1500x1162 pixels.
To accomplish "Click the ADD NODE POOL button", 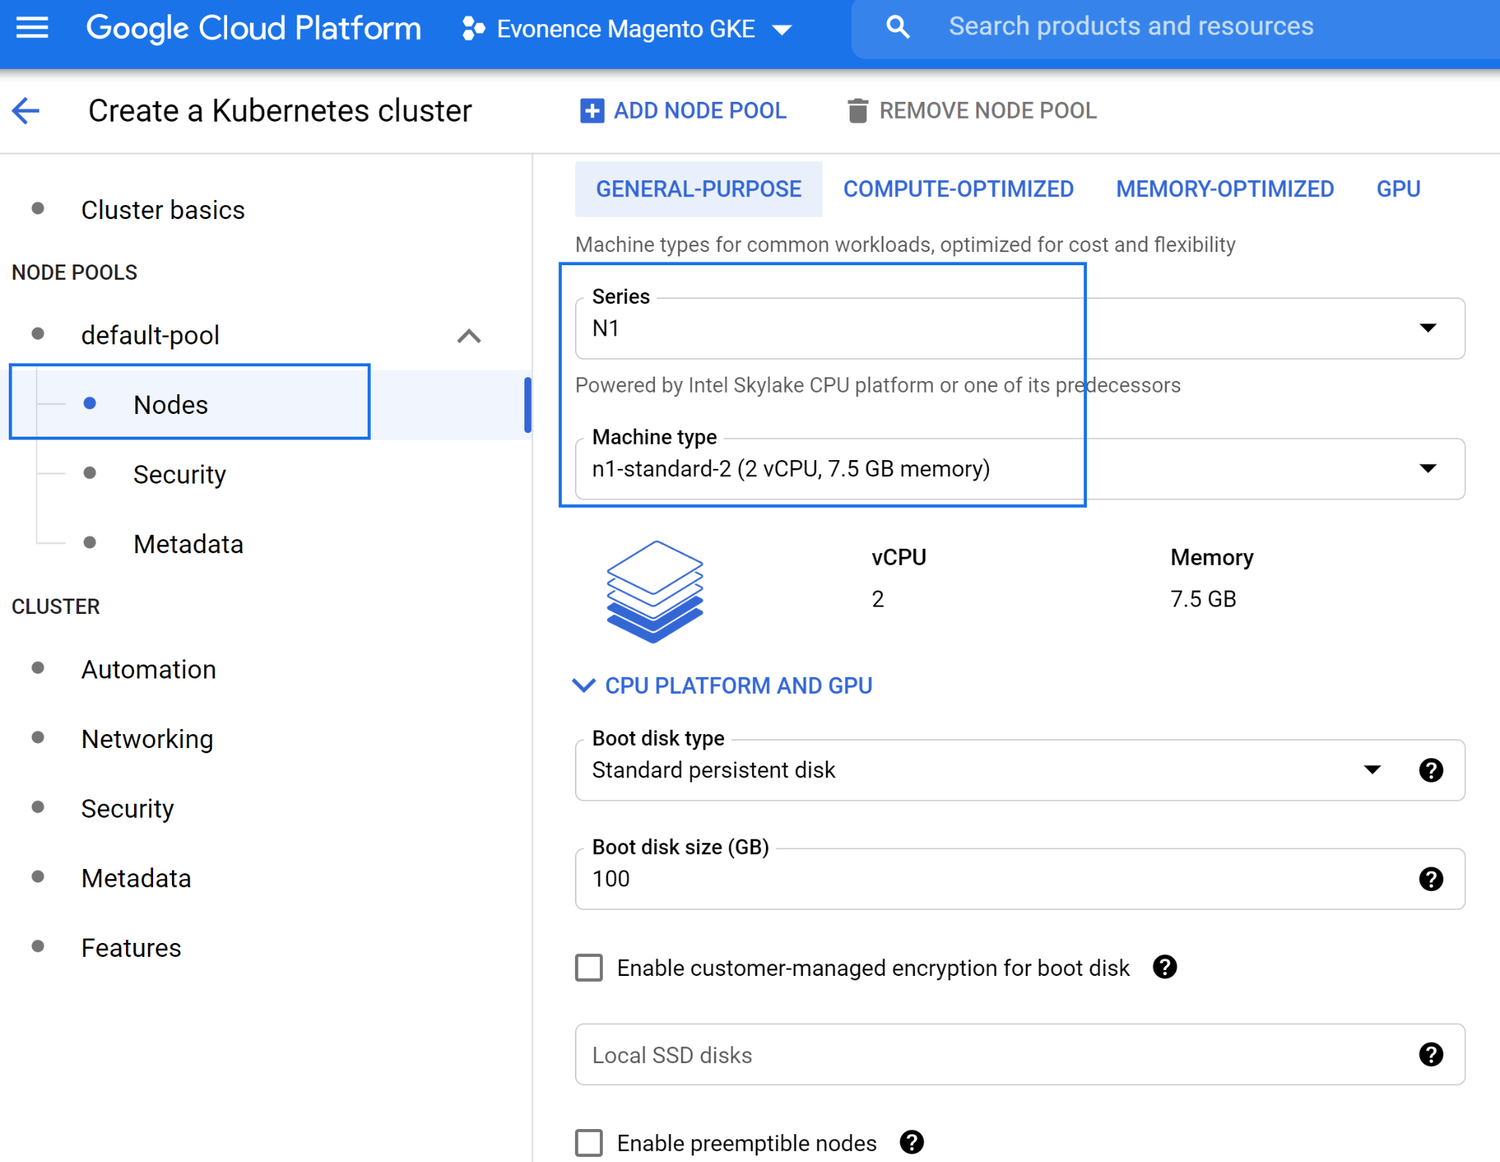I will tap(684, 111).
